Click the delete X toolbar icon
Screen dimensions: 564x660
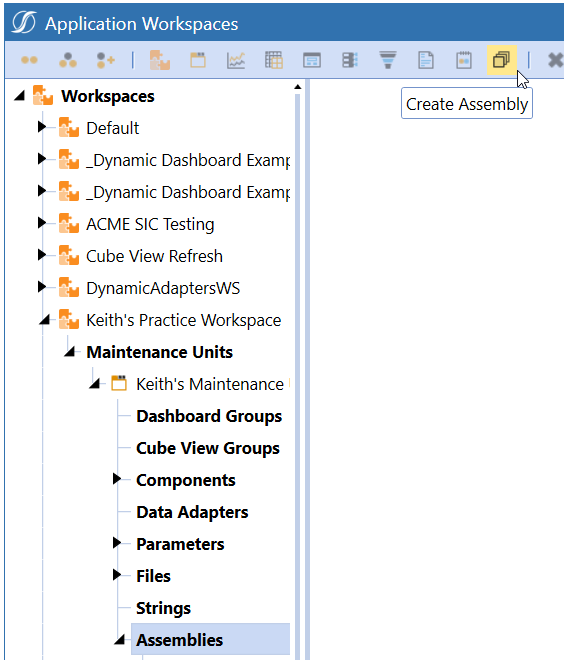(556, 60)
